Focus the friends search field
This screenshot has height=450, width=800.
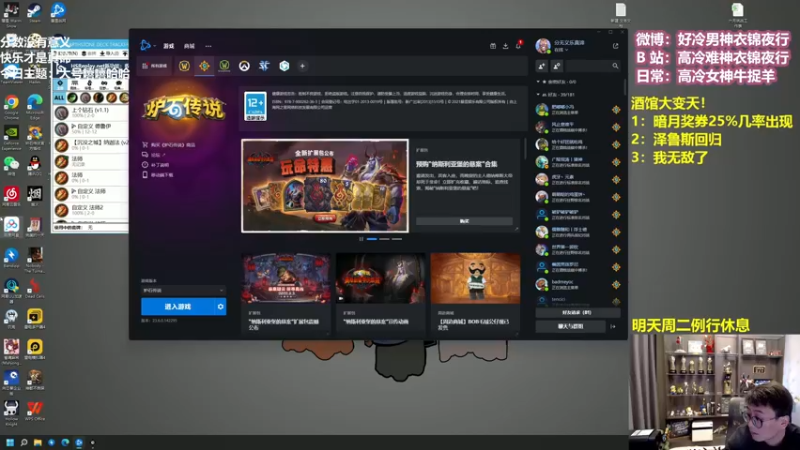(593, 66)
